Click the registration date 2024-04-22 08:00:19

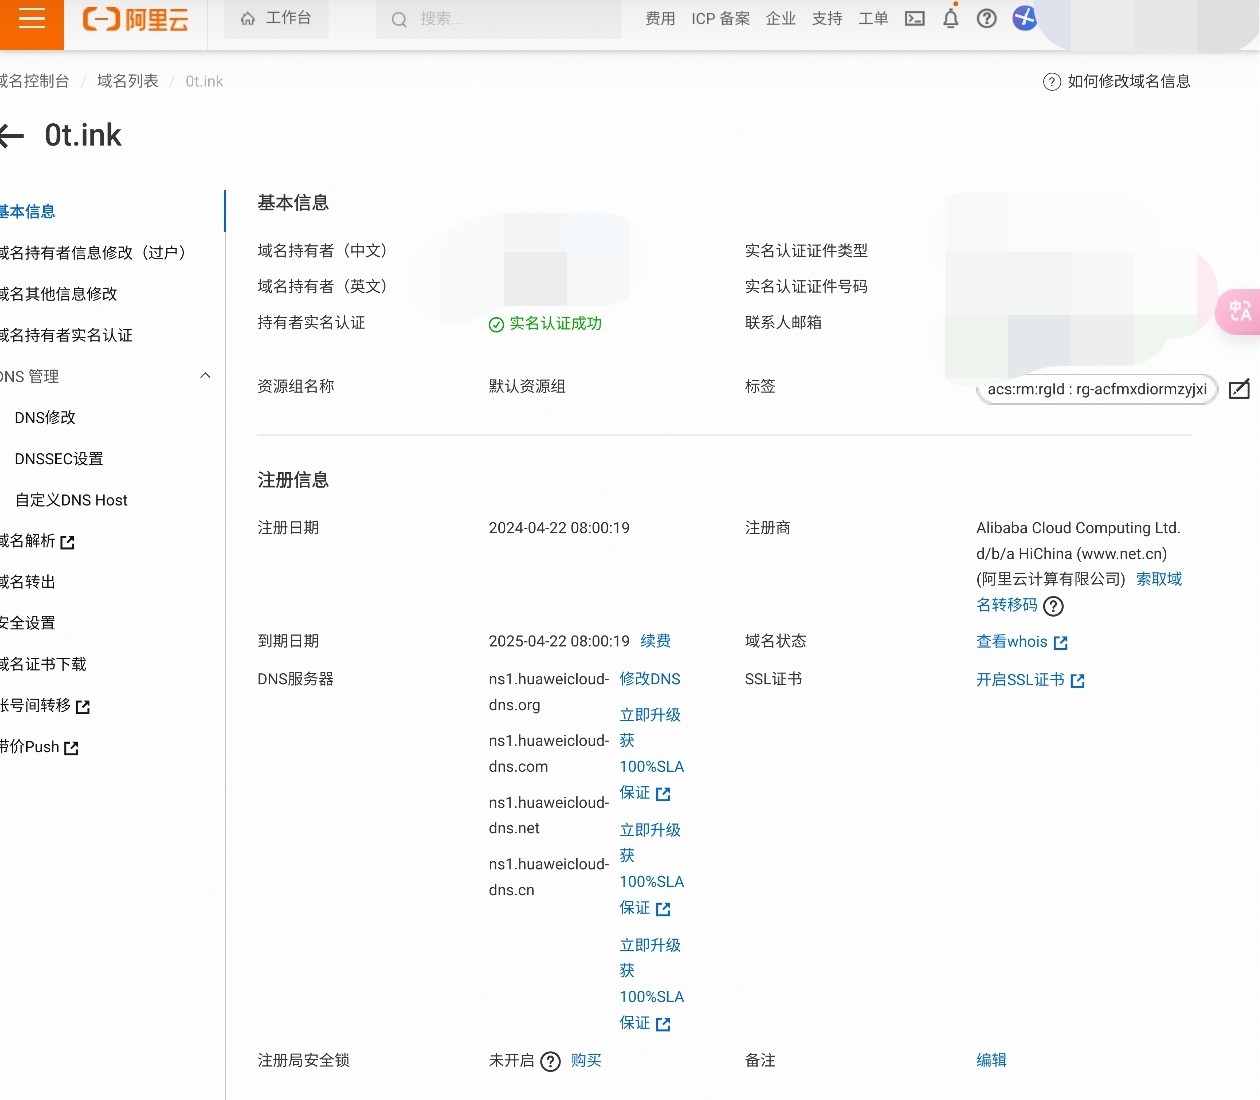point(559,528)
